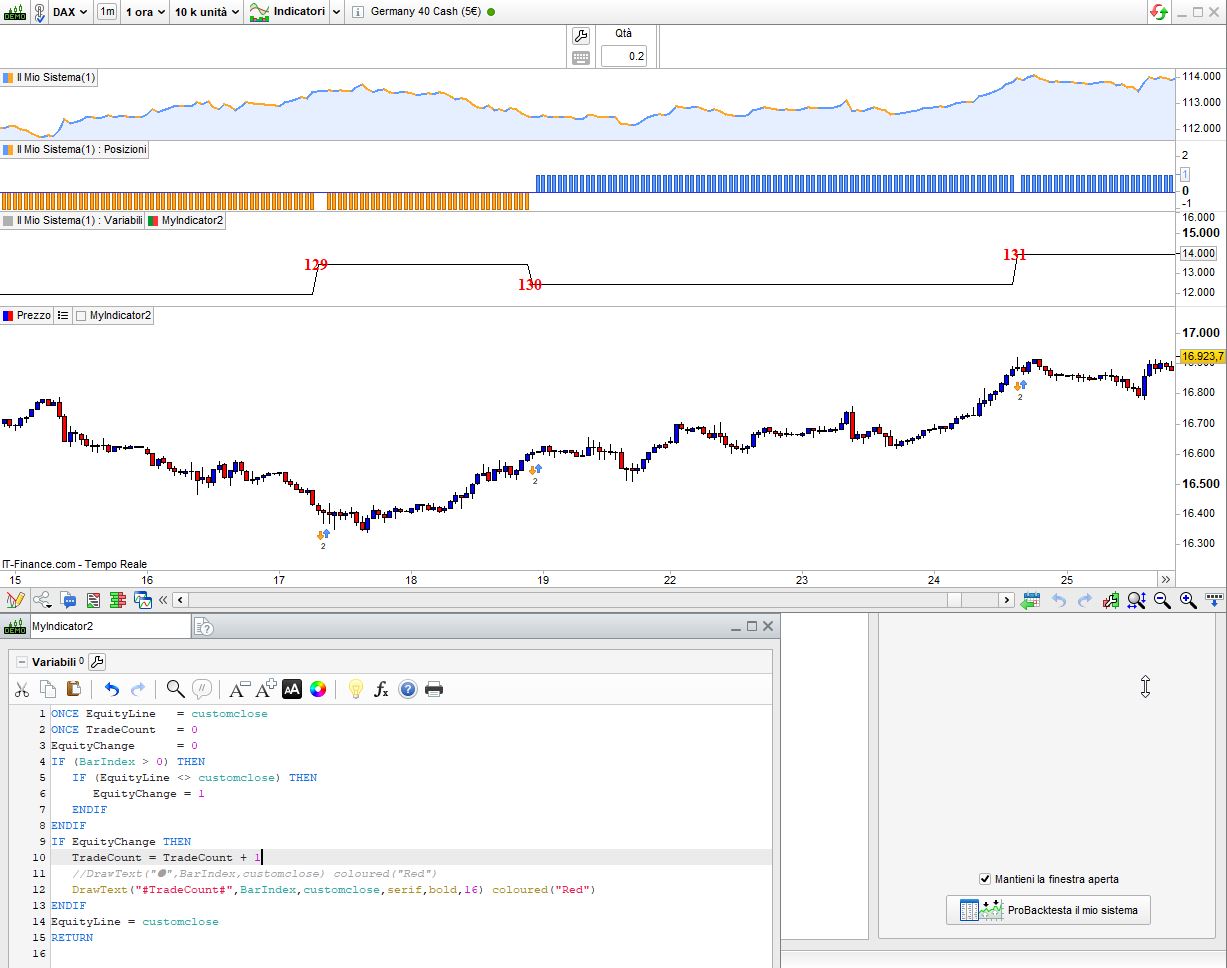
Task: Undo last code edit in editor
Action: [112, 689]
